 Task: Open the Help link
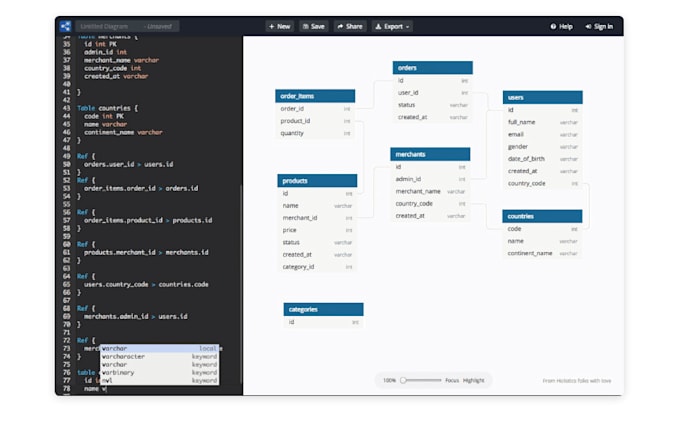click(x=562, y=26)
